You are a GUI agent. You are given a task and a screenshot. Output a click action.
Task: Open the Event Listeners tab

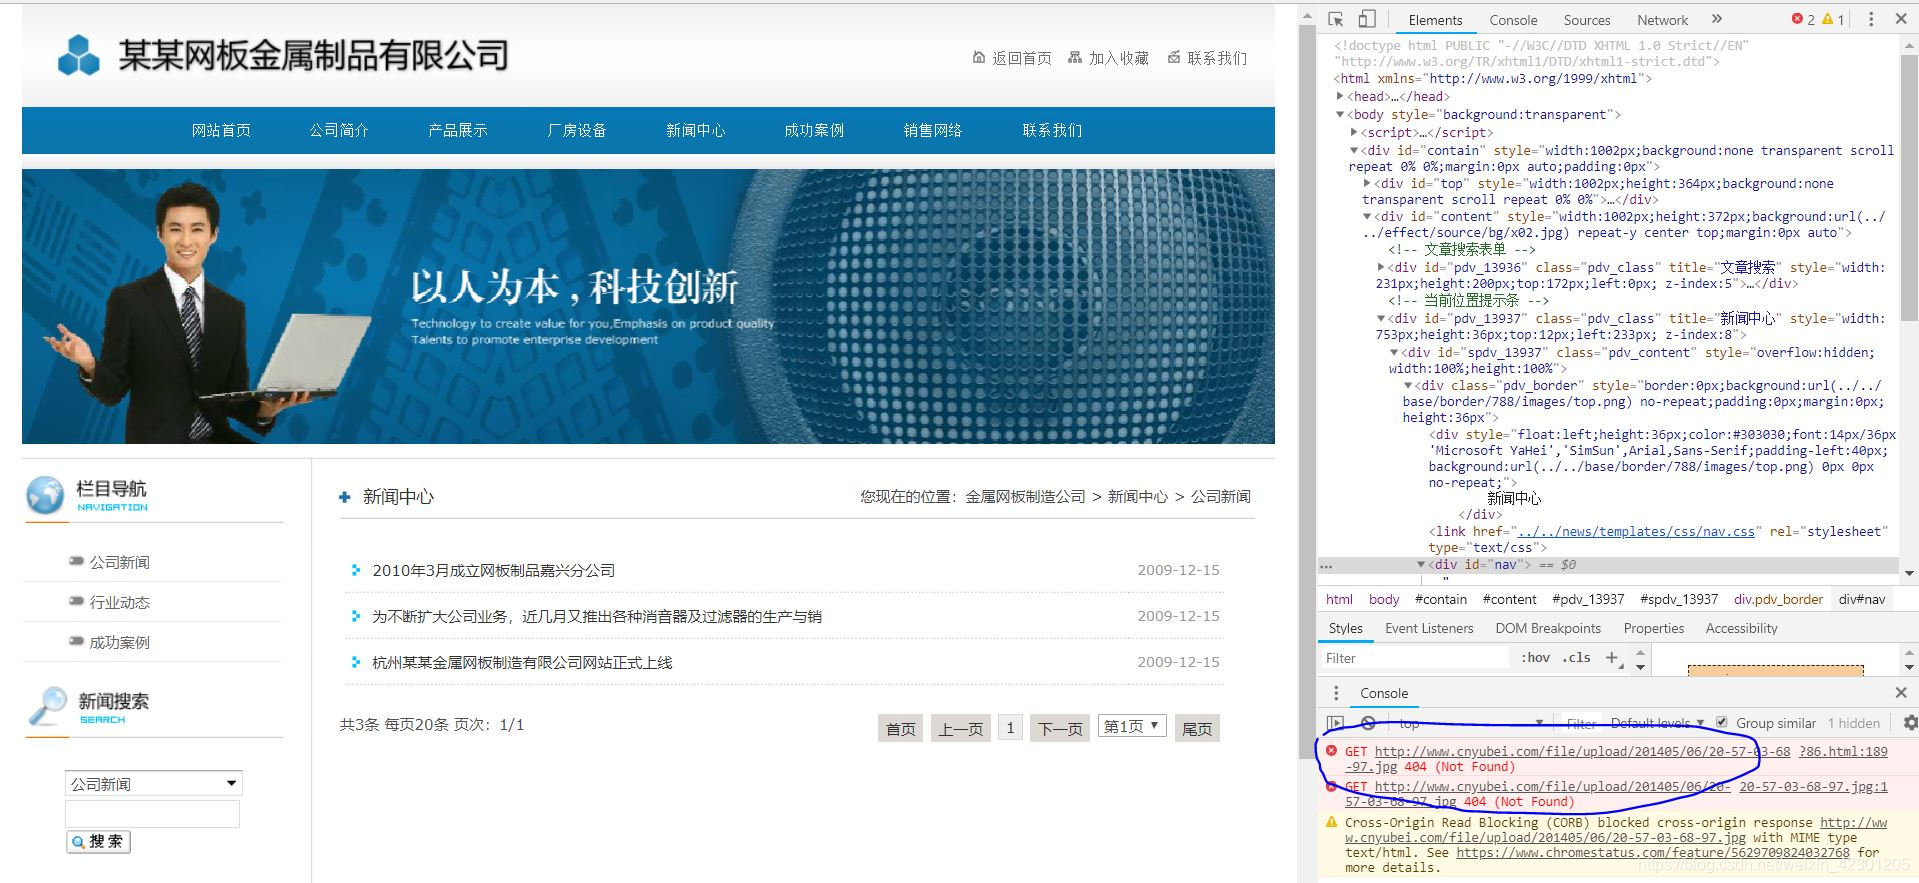point(1429,628)
